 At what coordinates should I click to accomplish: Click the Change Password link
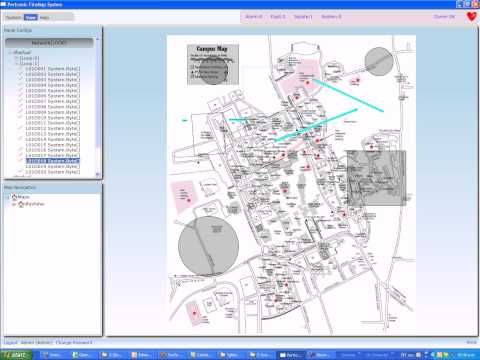point(74,342)
